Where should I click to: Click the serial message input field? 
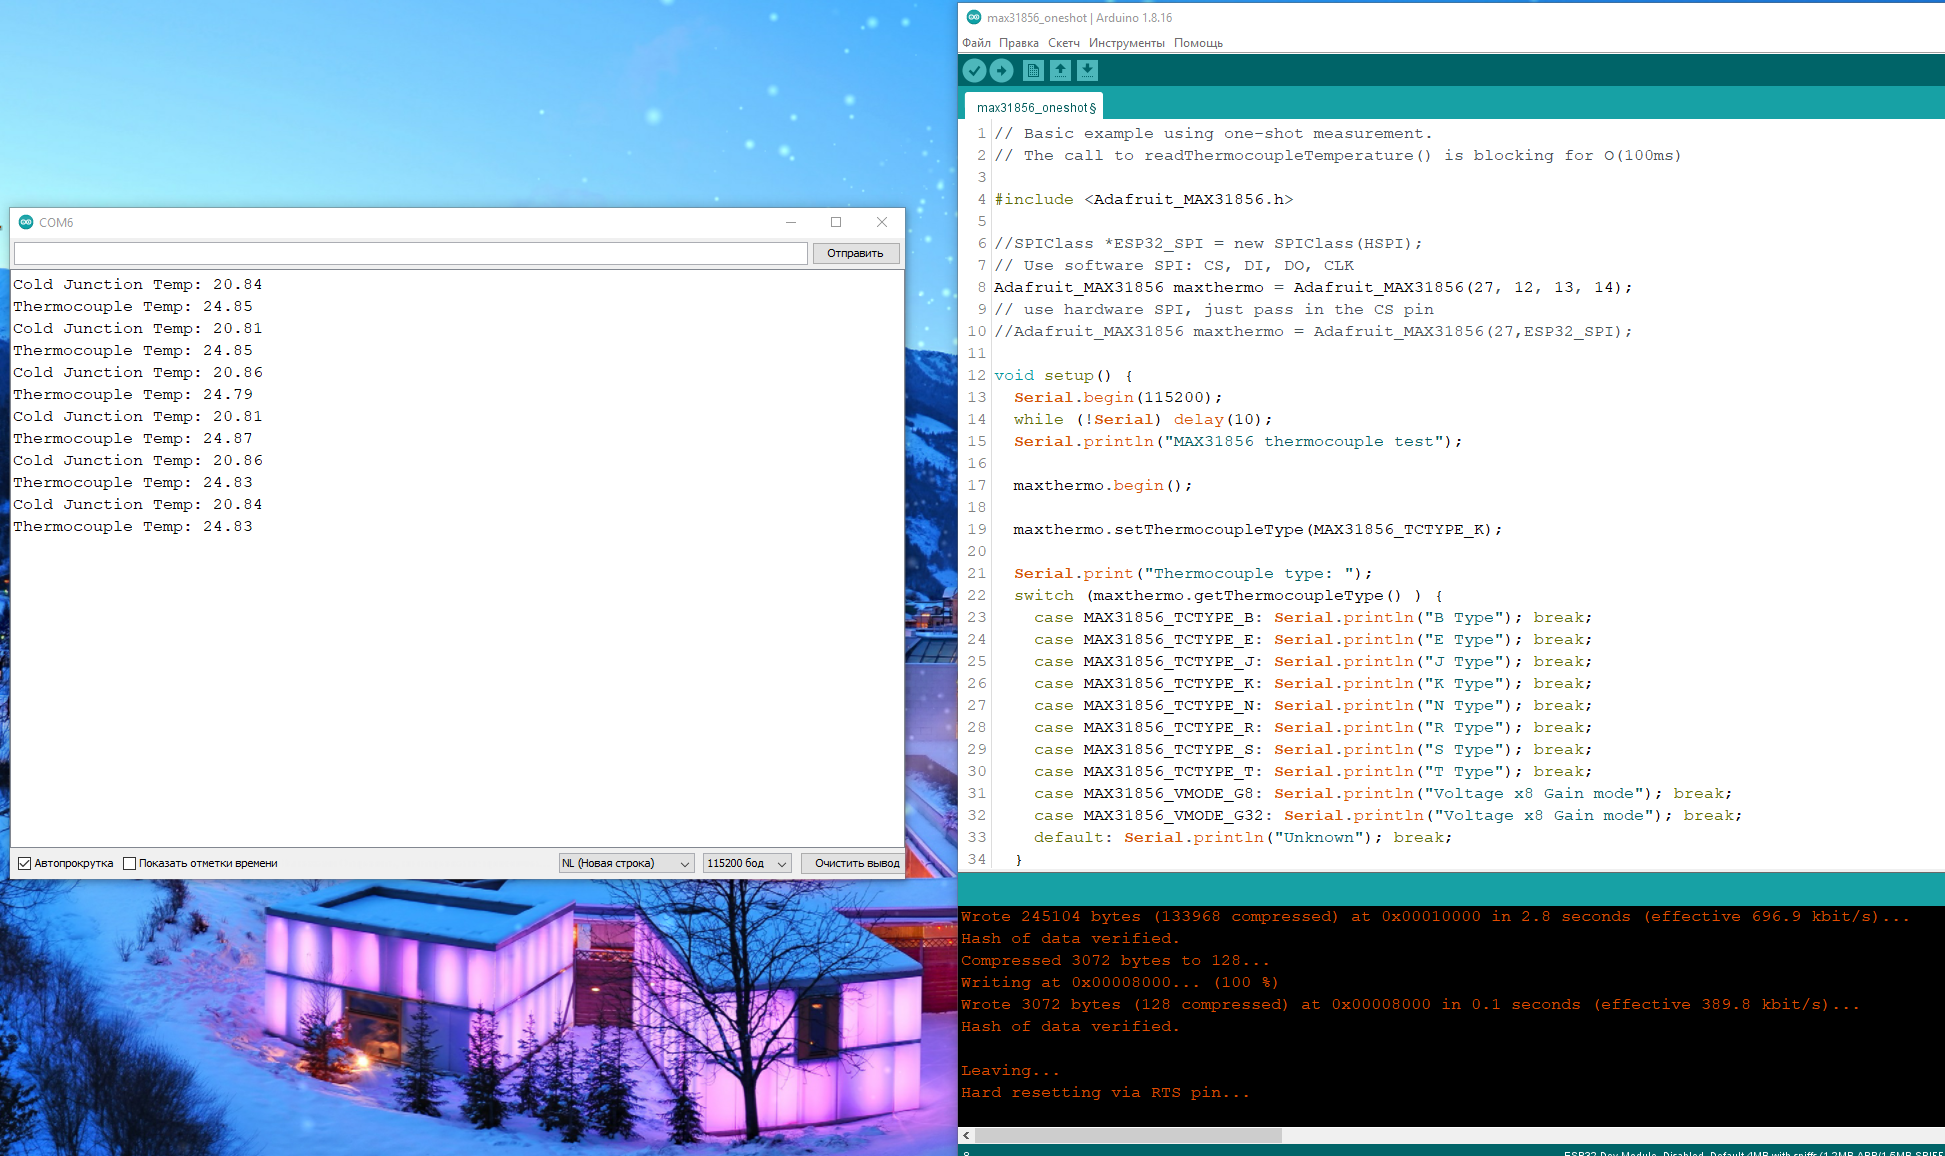pos(410,253)
